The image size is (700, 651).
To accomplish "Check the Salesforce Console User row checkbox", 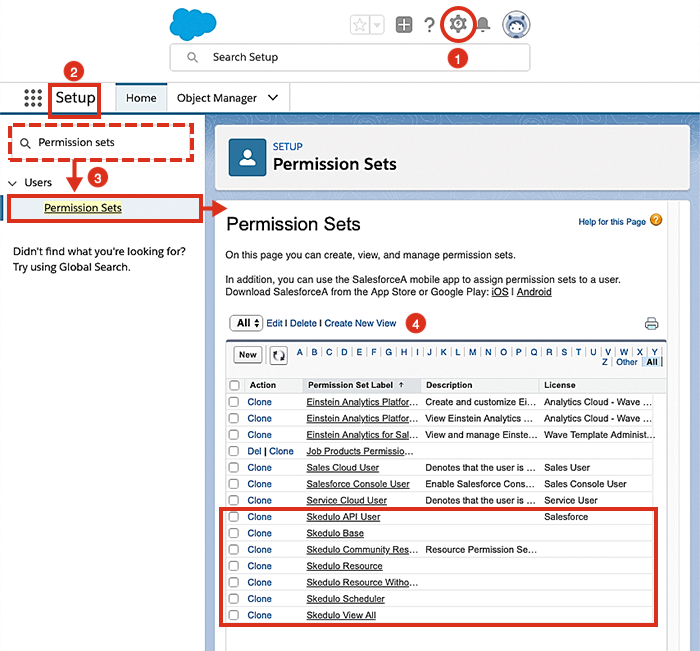I will click(233, 484).
